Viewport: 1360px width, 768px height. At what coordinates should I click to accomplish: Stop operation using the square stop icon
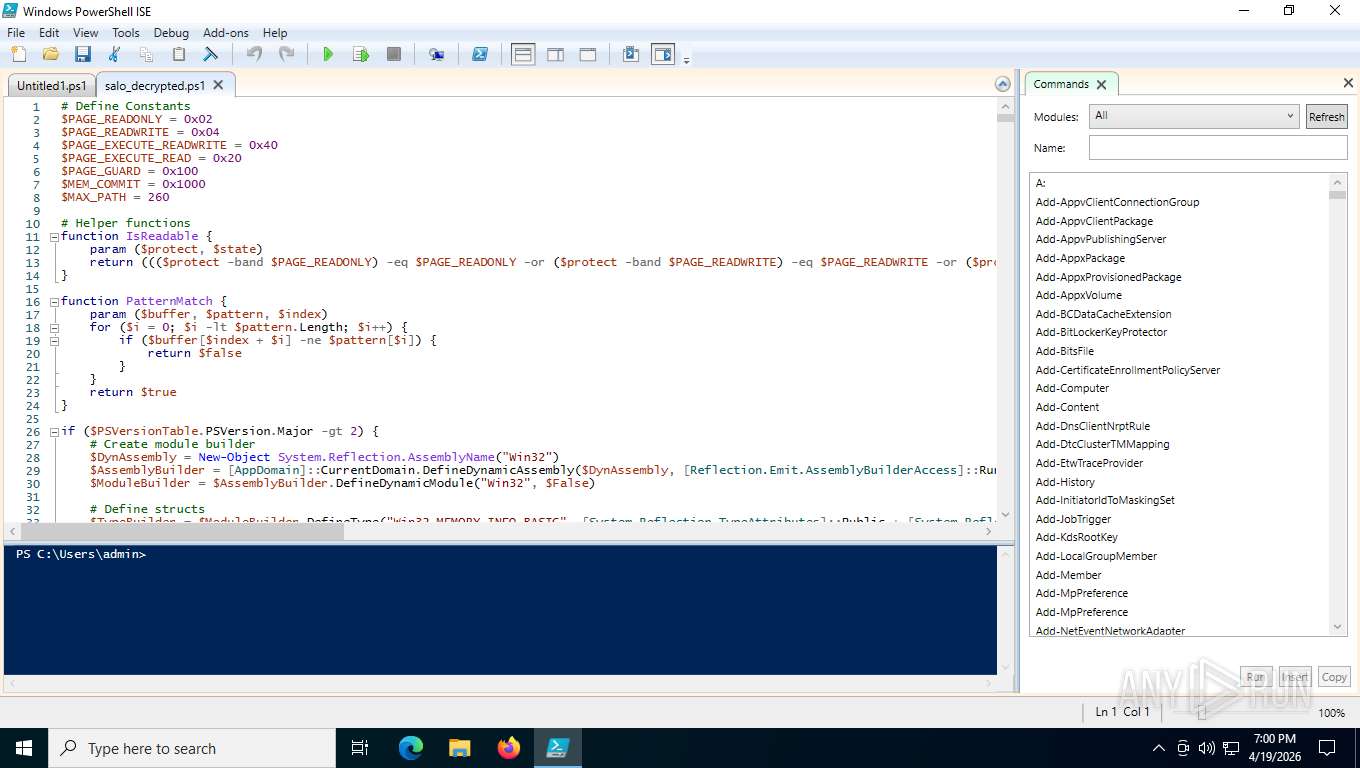click(394, 54)
